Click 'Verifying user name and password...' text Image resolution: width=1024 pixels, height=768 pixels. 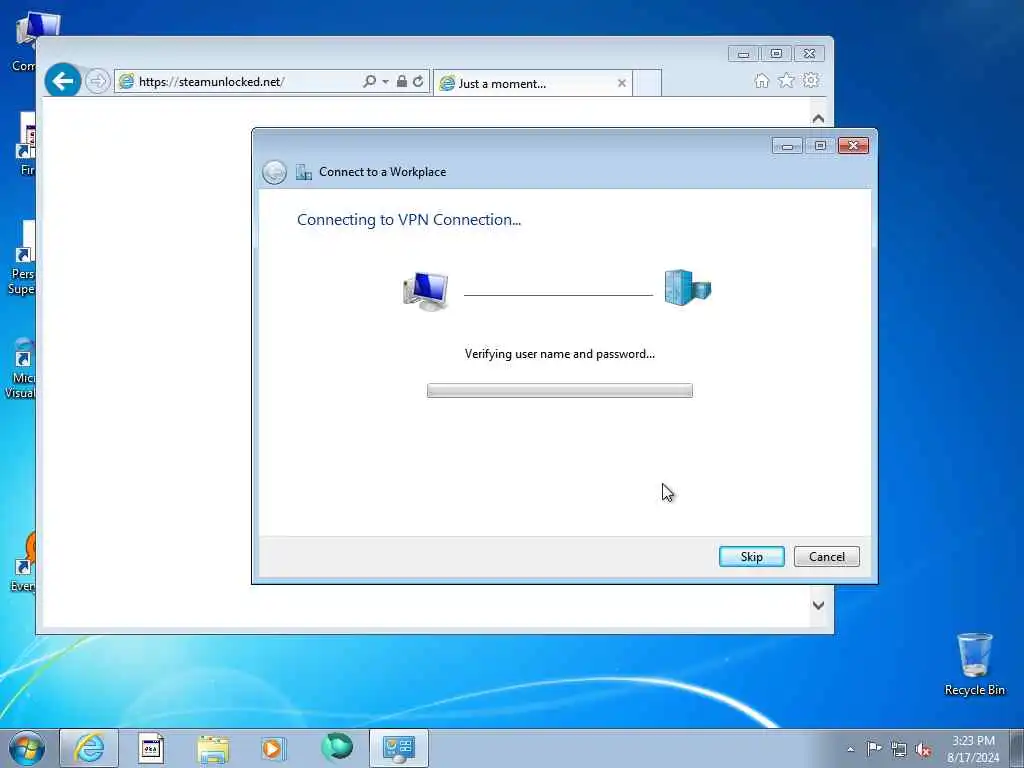560,354
